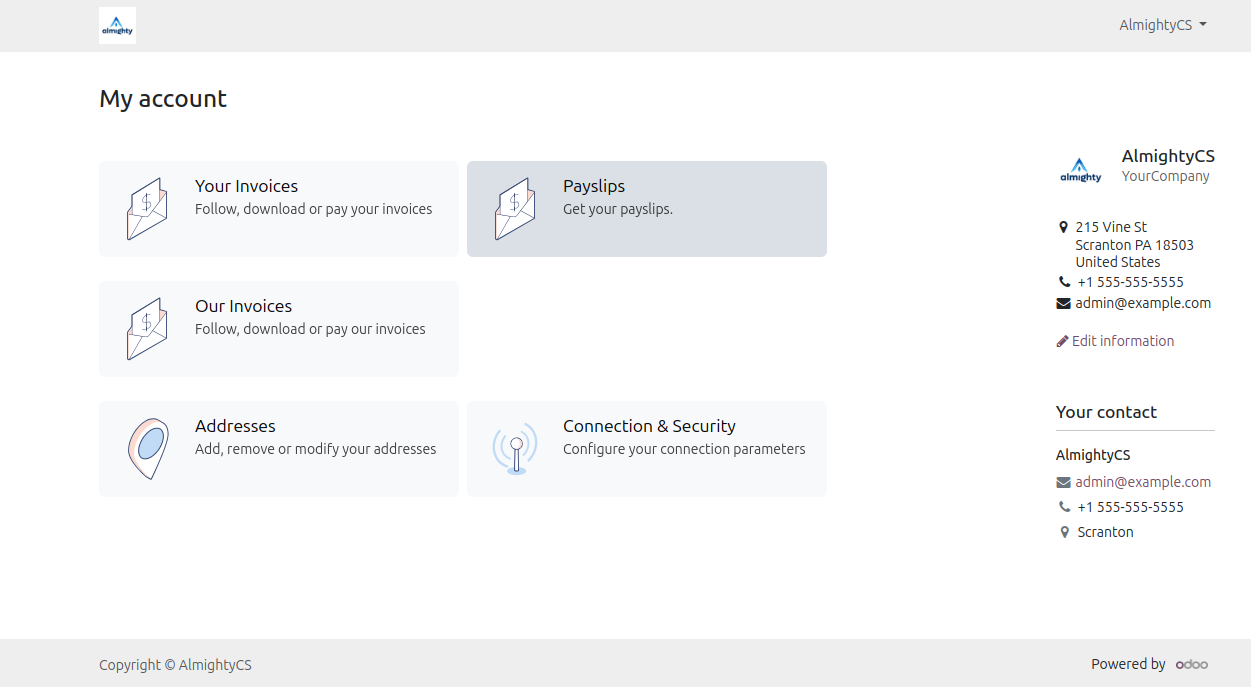
Task: Click the Payslips envelope icon
Action: (515, 208)
